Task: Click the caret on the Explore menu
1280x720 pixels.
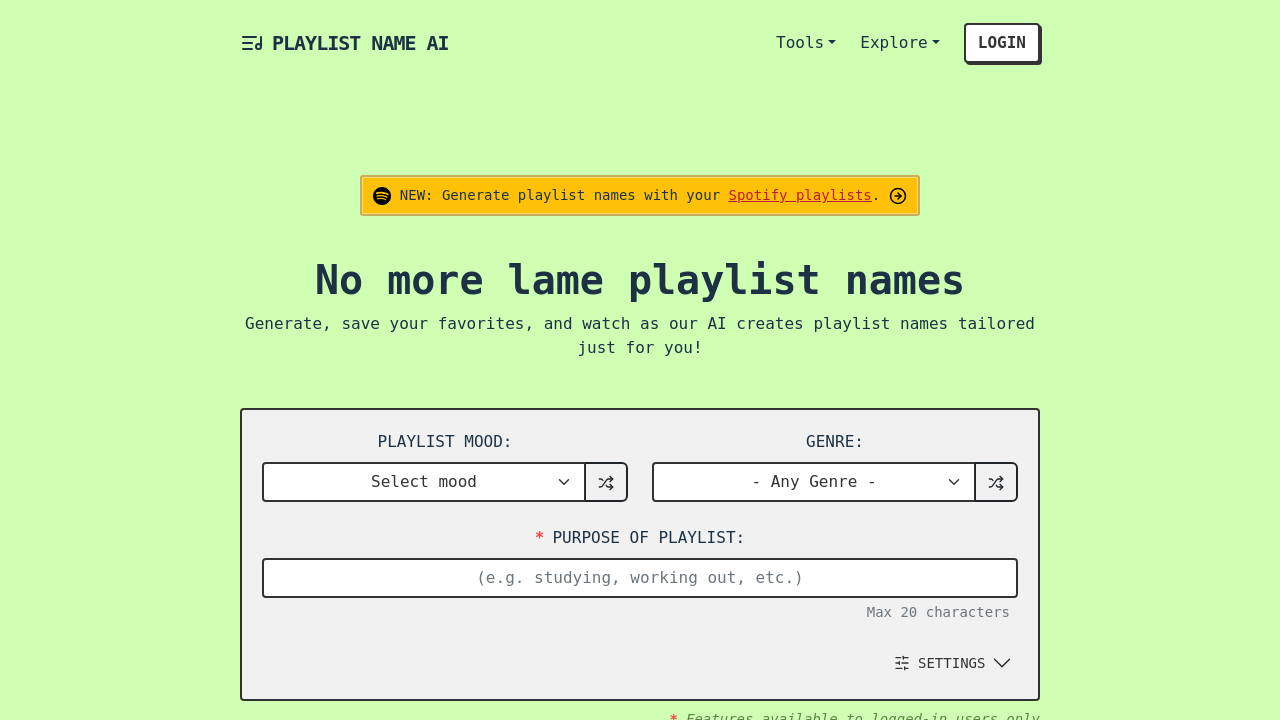Action: 936,41
